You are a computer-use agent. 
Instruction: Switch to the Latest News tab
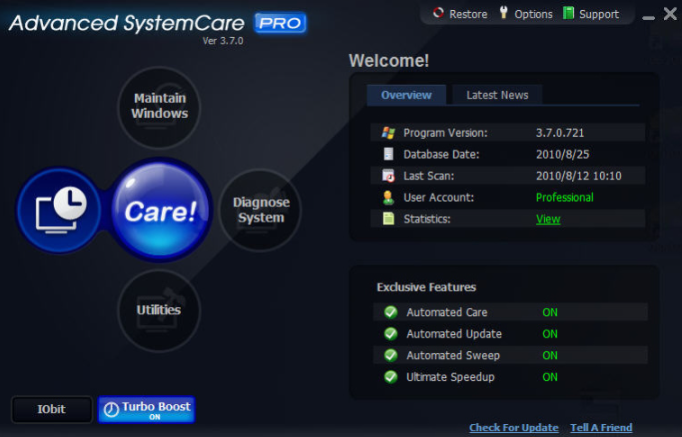497,95
